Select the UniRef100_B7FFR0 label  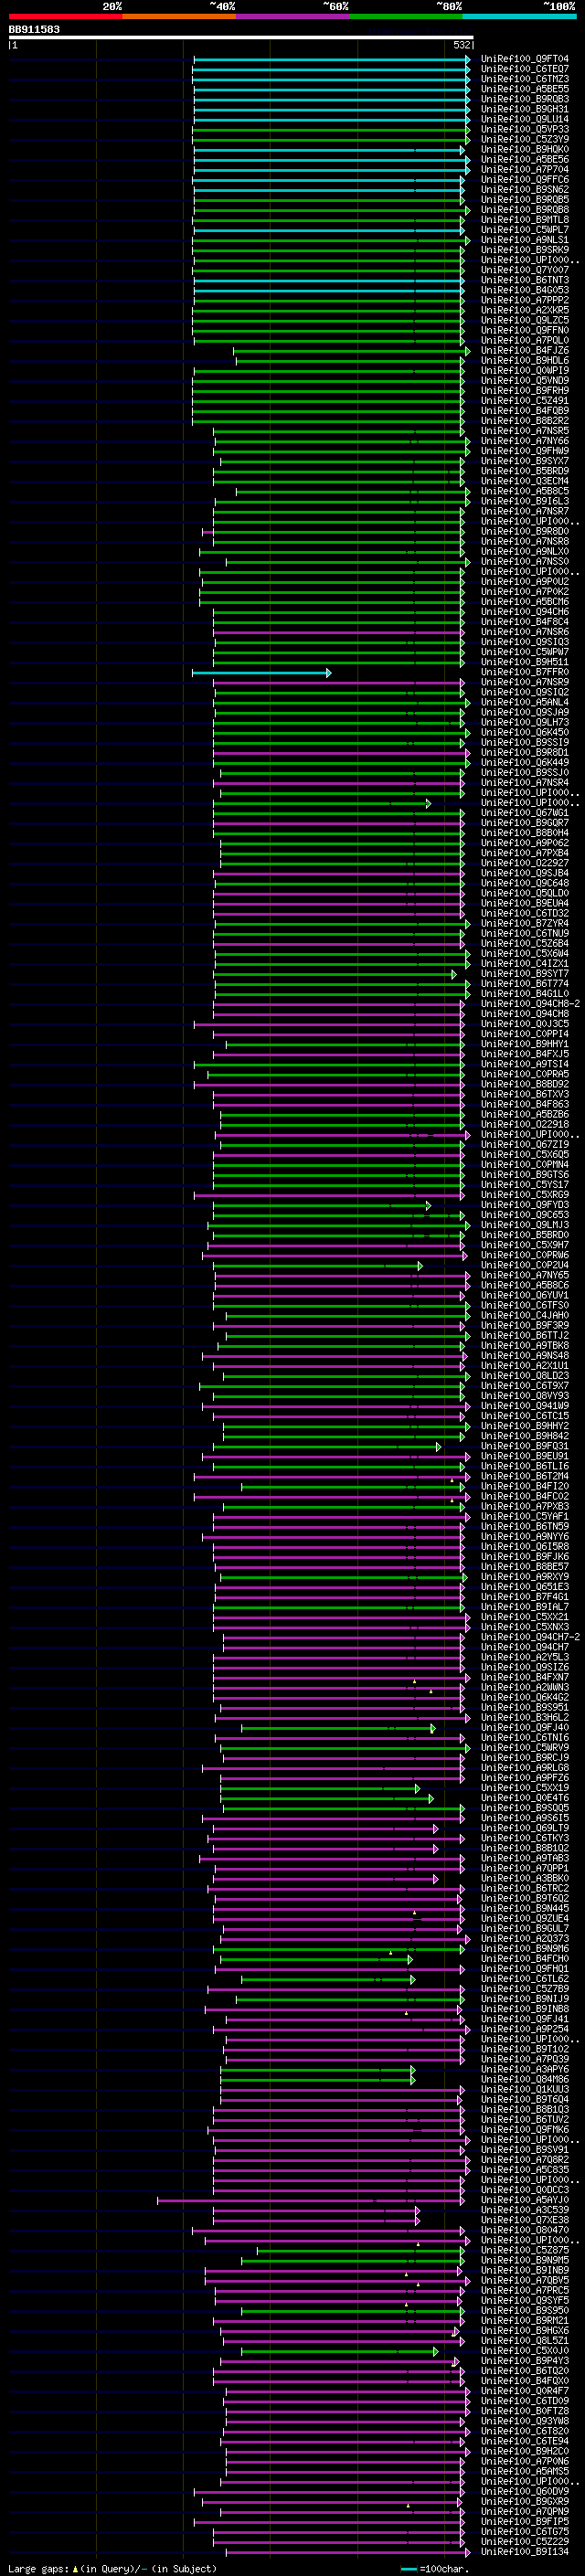pos(524,672)
